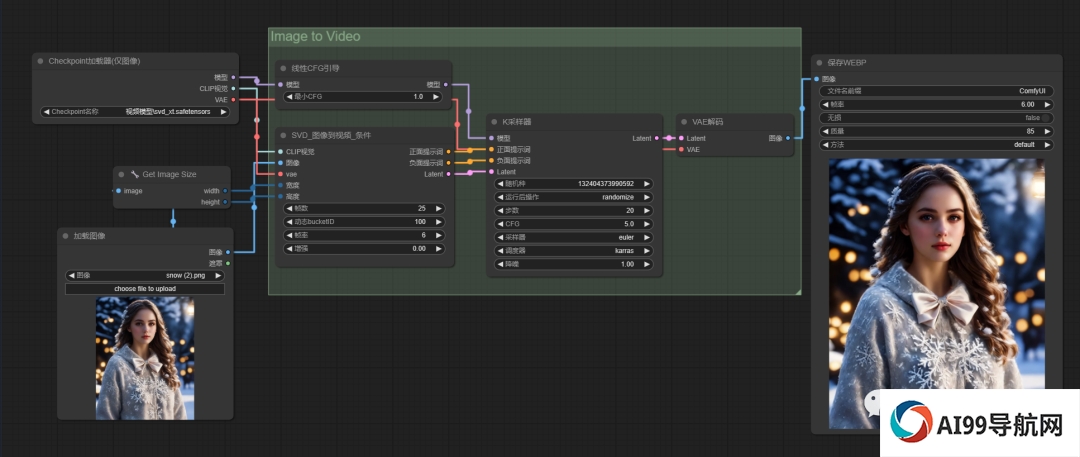Viewport: 1080px width, 457px height.
Task: Click the CLIP视觉 output socket on Checkpoint加载器
Action: coord(233,88)
